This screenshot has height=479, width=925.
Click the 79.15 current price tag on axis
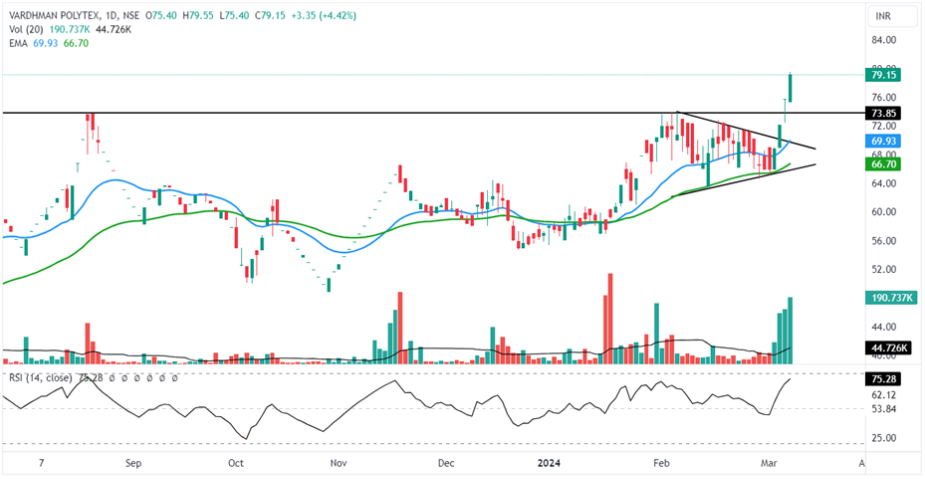coord(883,75)
